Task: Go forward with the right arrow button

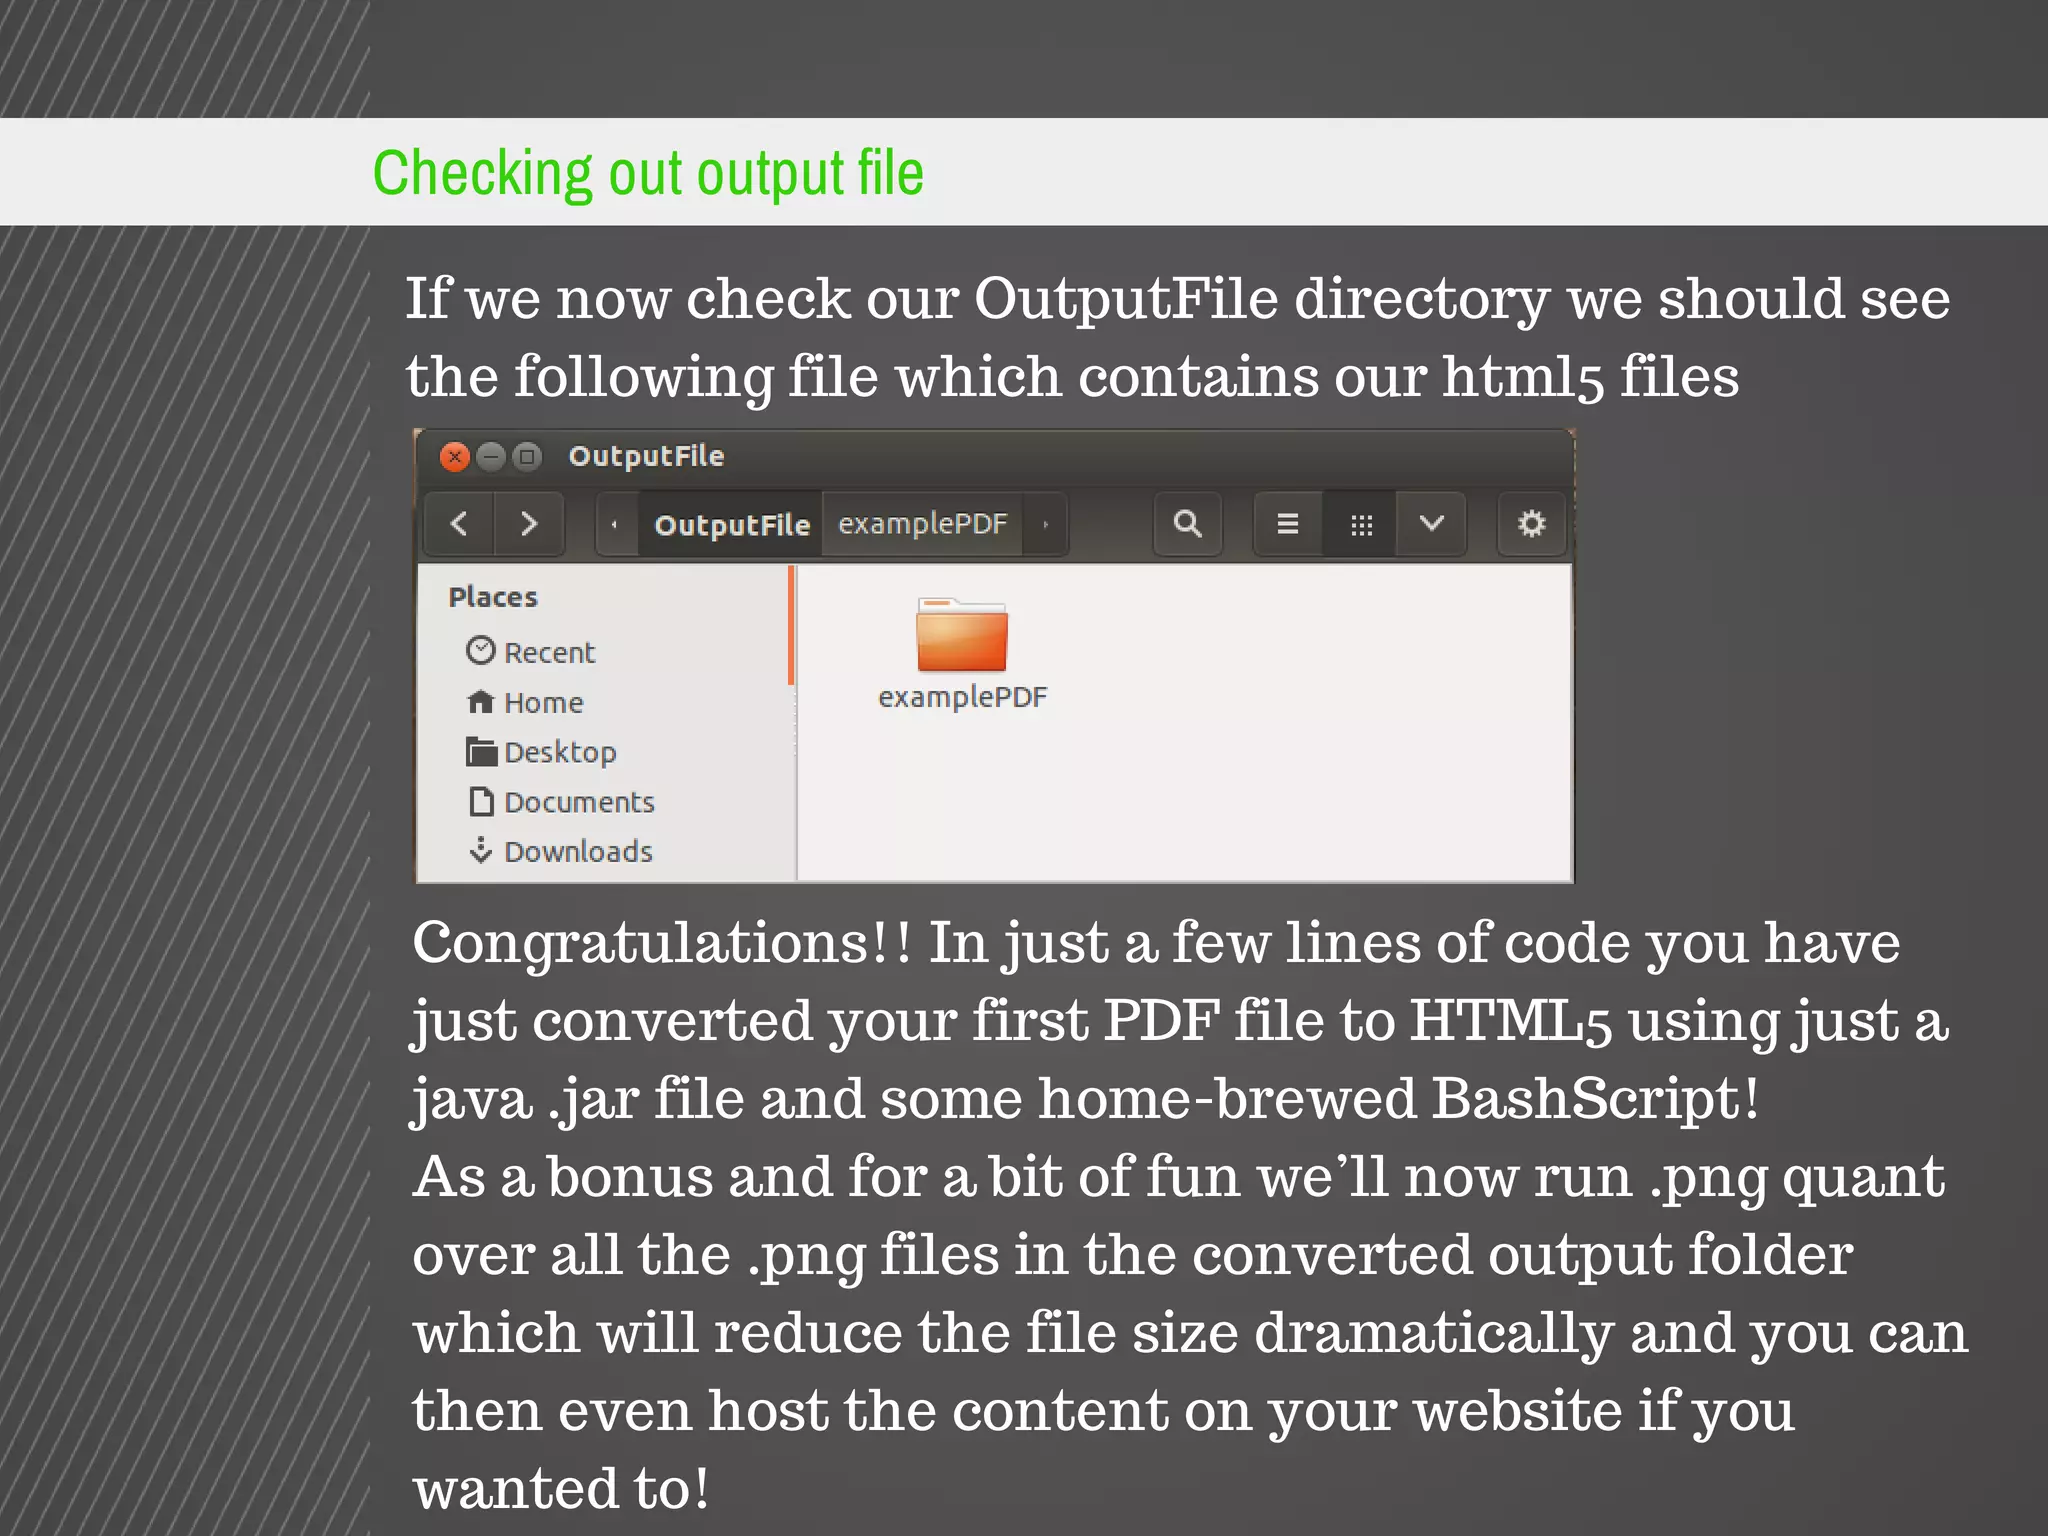Action: point(529,523)
